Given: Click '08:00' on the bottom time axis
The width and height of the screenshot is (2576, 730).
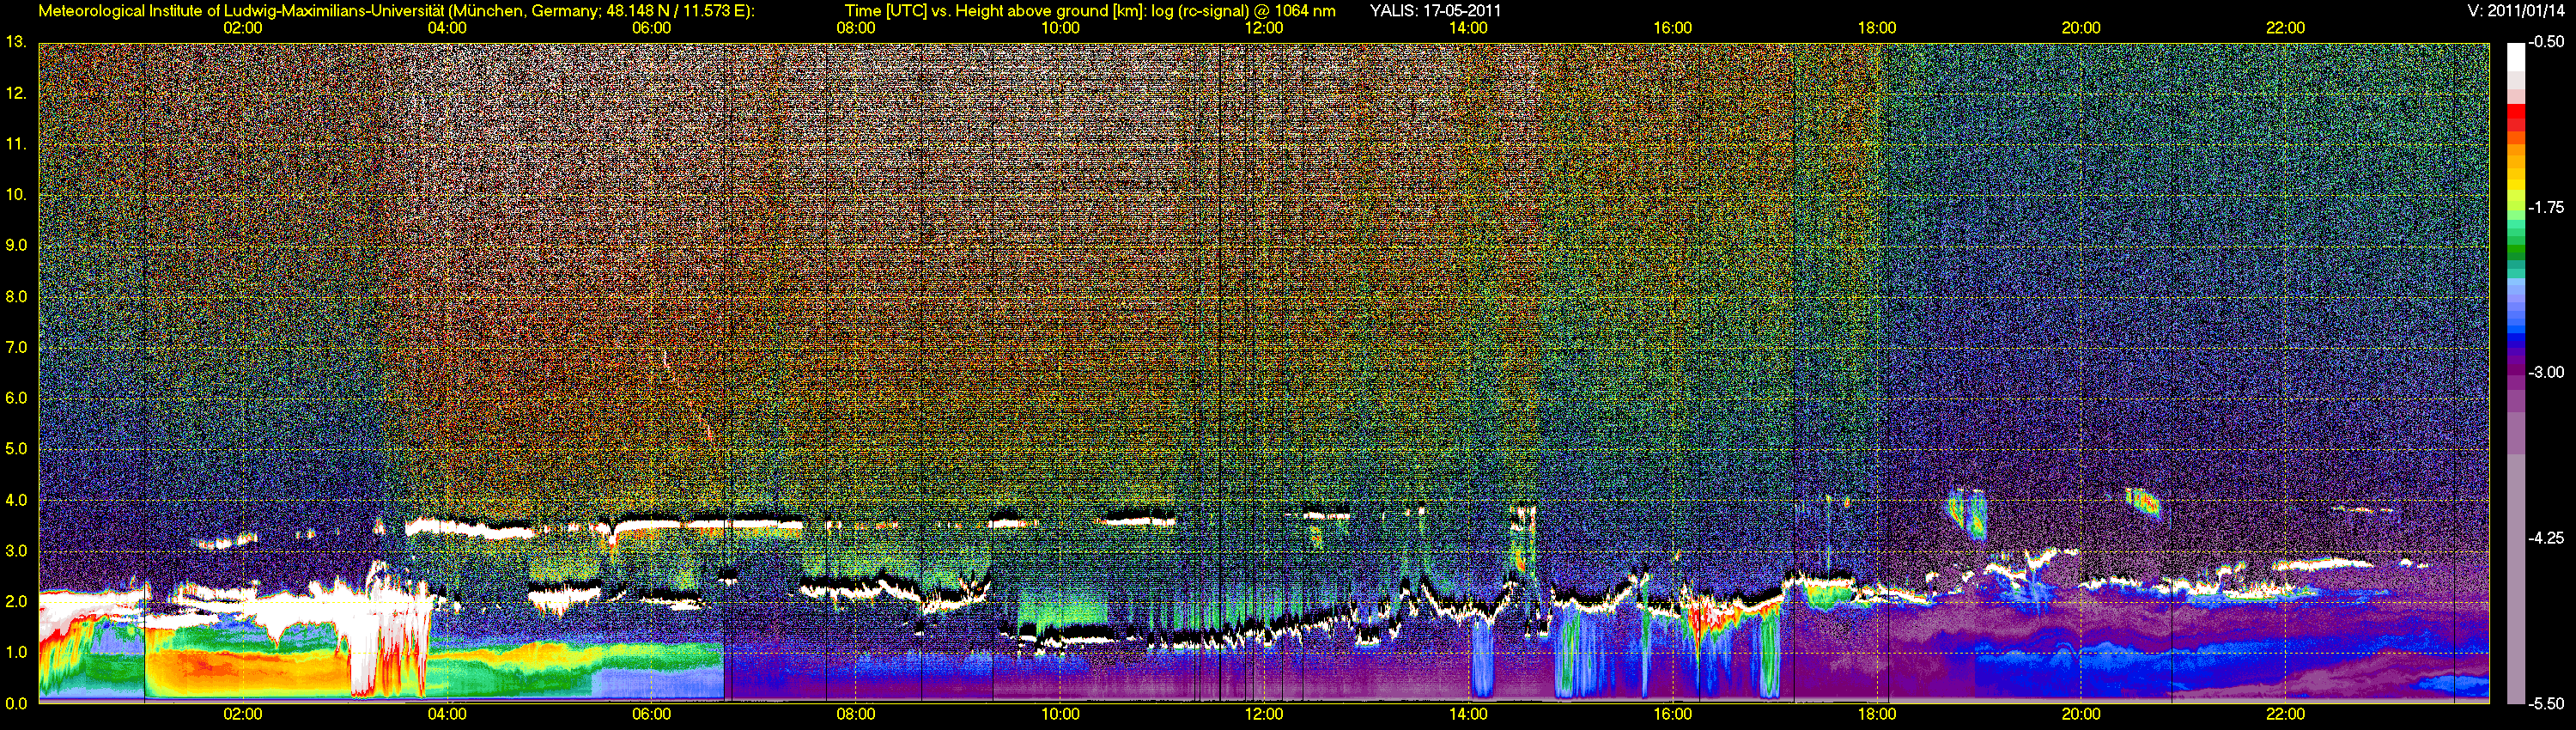Looking at the screenshot, I should click(x=856, y=714).
